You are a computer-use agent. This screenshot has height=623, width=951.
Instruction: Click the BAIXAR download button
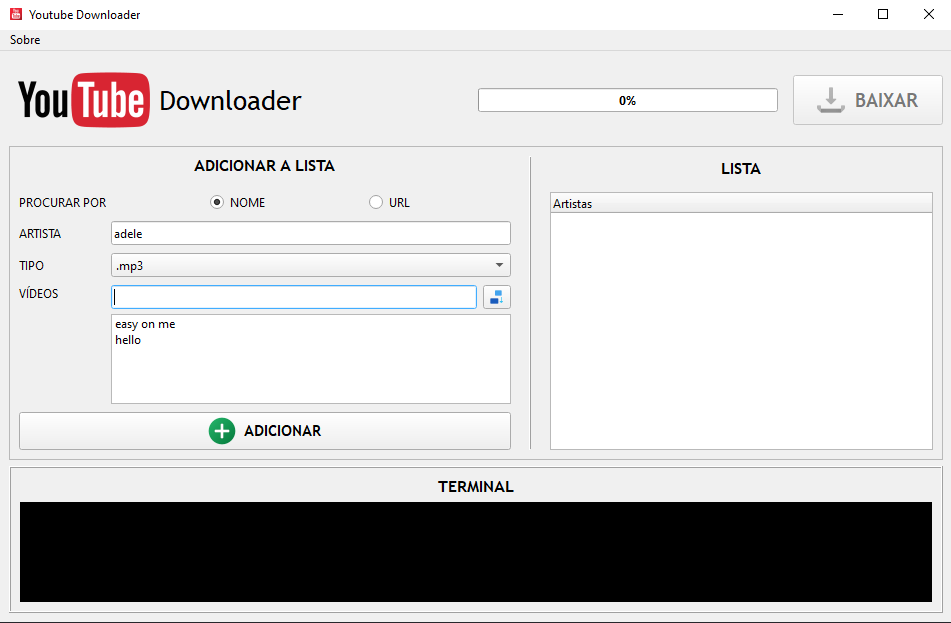[x=867, y=100]
